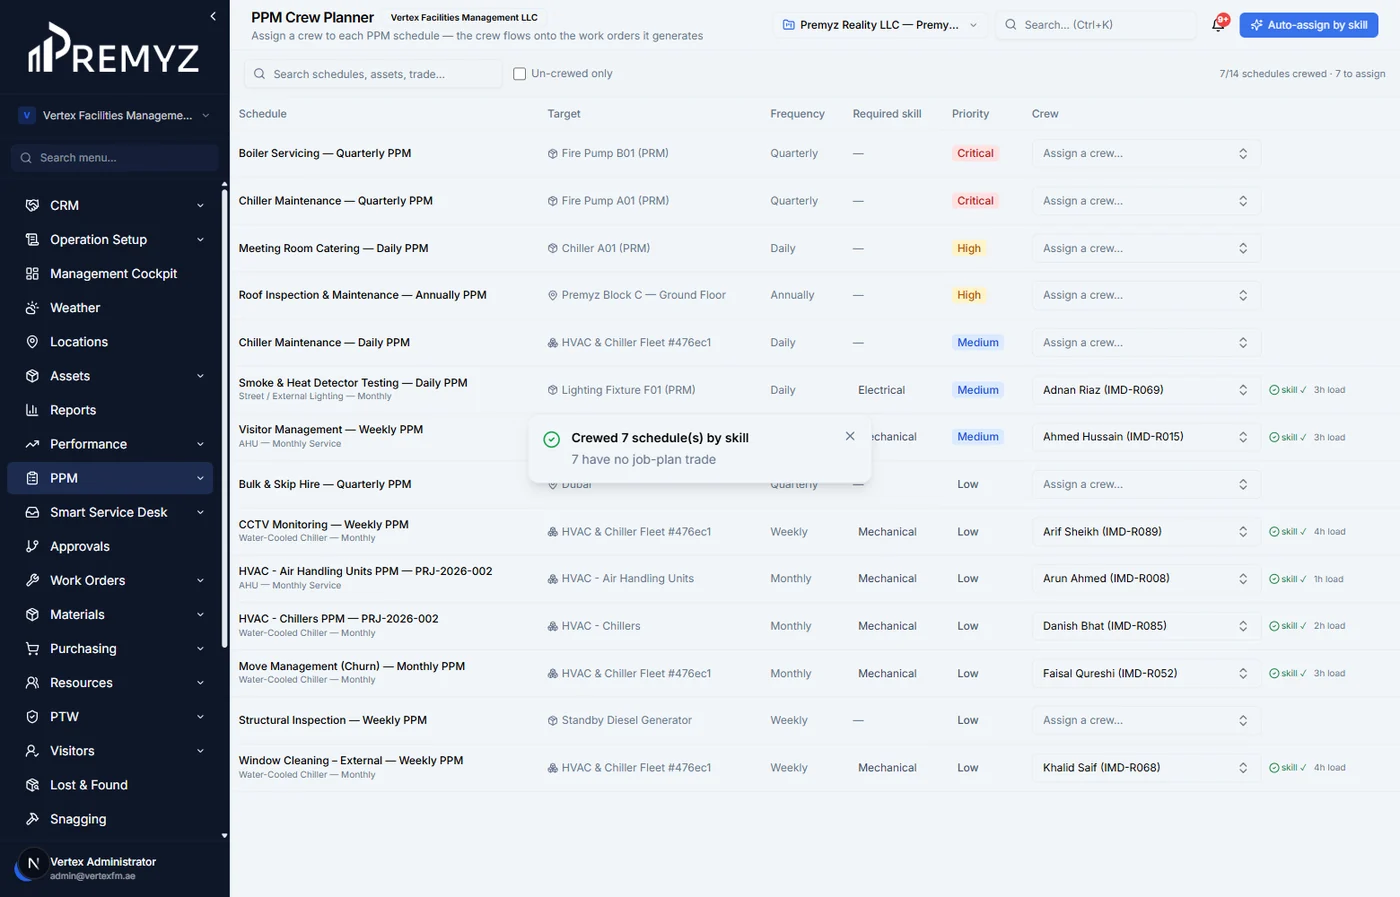1400x897 pixels.
Task: Collapse the sidebar with the arrow icon
Action: point(213,16)
